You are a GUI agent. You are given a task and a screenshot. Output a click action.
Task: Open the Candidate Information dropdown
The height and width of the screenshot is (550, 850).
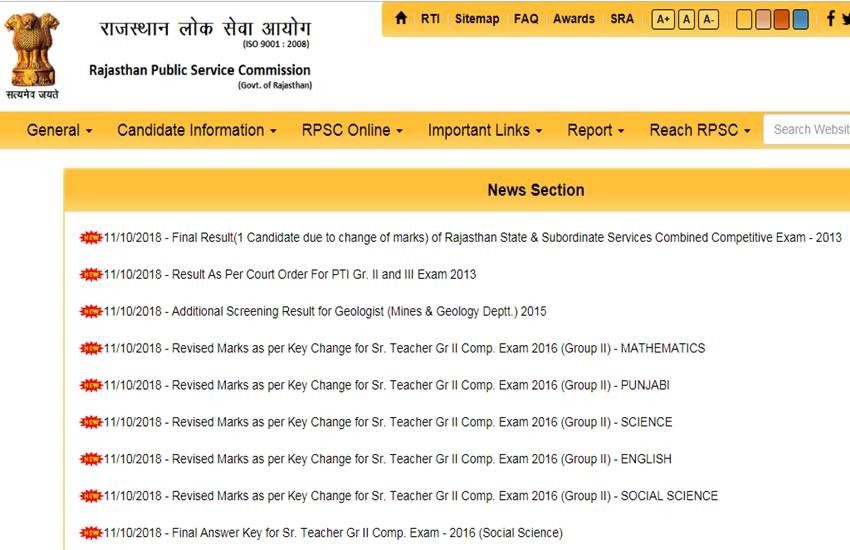click(197, 130)
